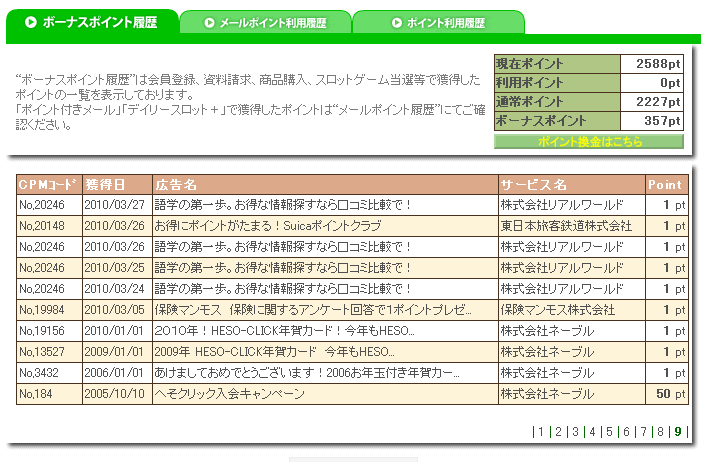Click the Suicaポイントクラブ ad name
Image resolution: width=707 pixels, height=462 pixels.
pos(268,226)
